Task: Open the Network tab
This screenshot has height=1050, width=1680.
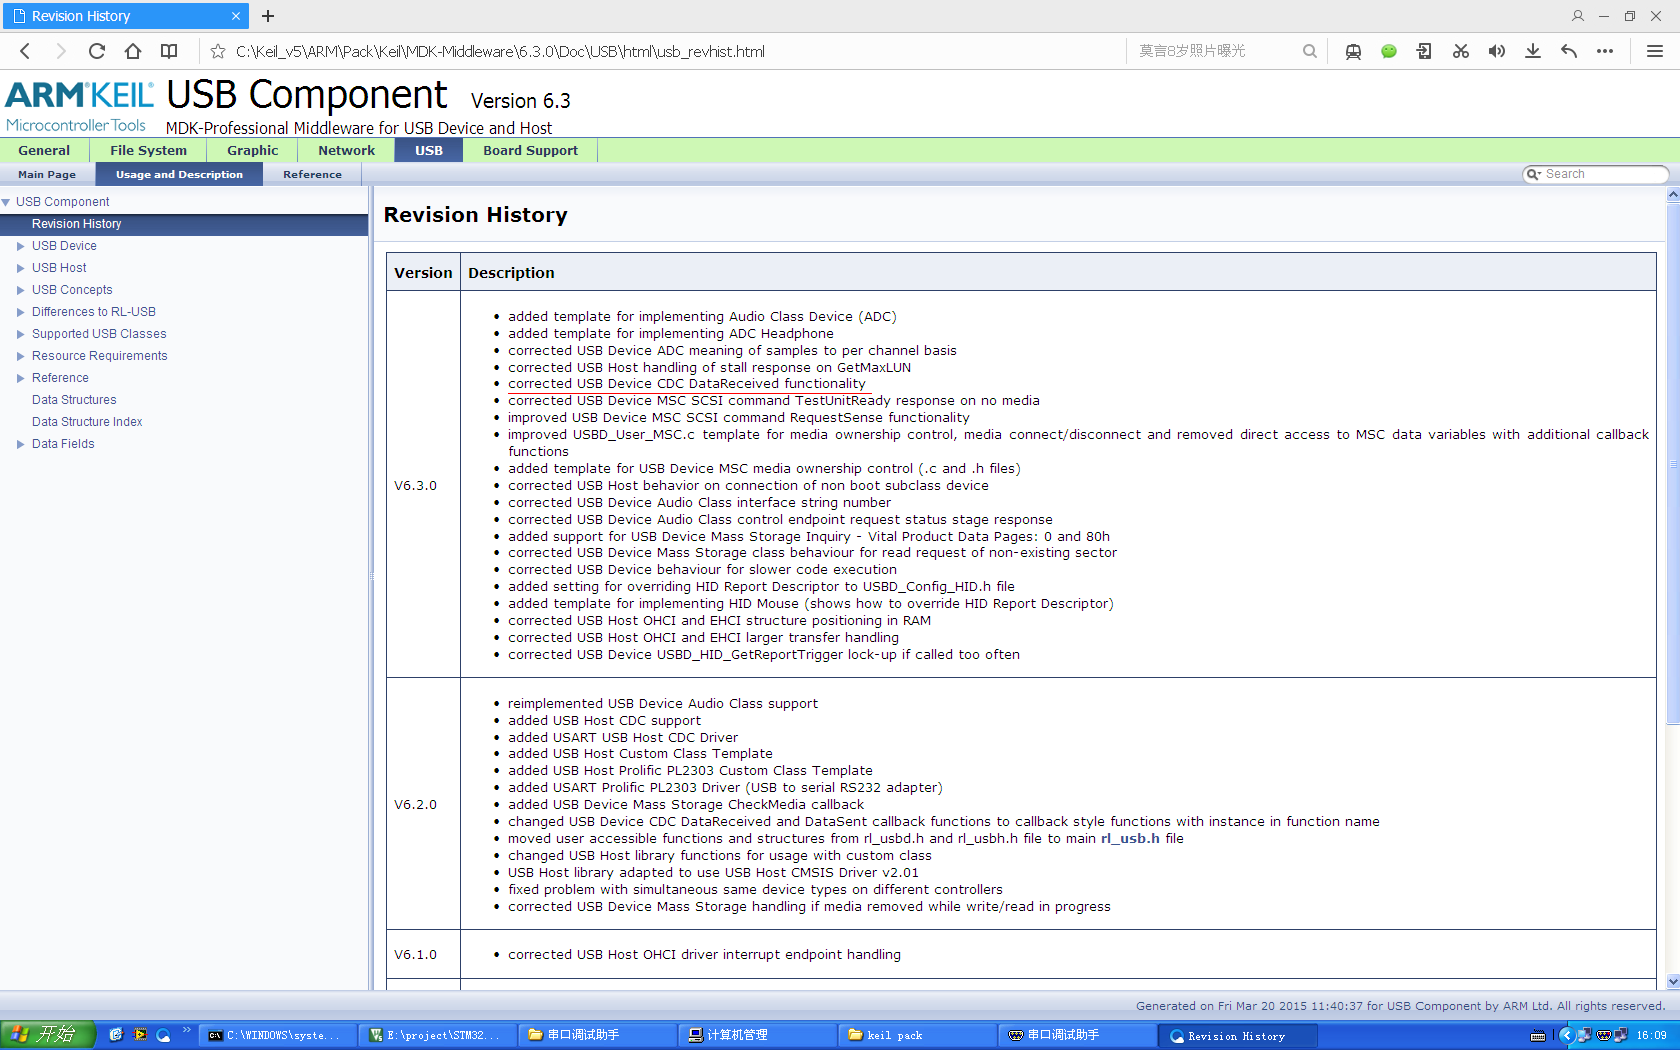Action: pyautogui.click(x=346, y=150)
